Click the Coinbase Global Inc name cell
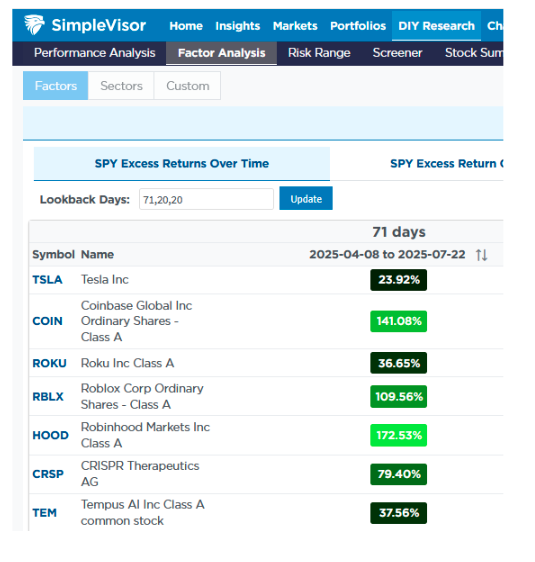535x562 pixels. tap(137, 321)
